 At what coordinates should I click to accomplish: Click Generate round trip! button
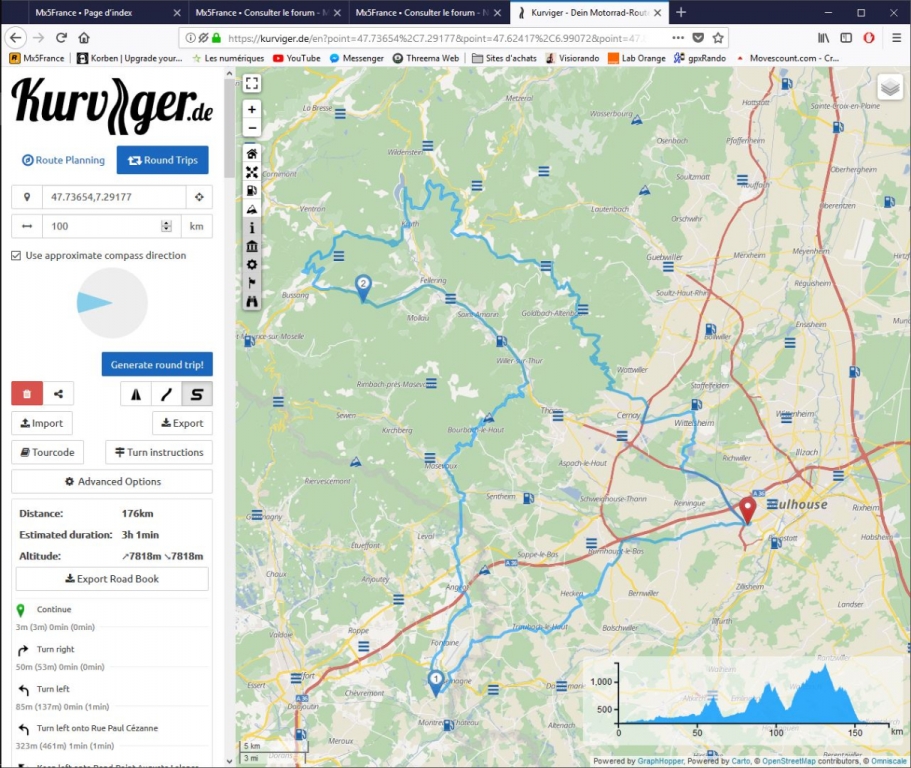157,365
